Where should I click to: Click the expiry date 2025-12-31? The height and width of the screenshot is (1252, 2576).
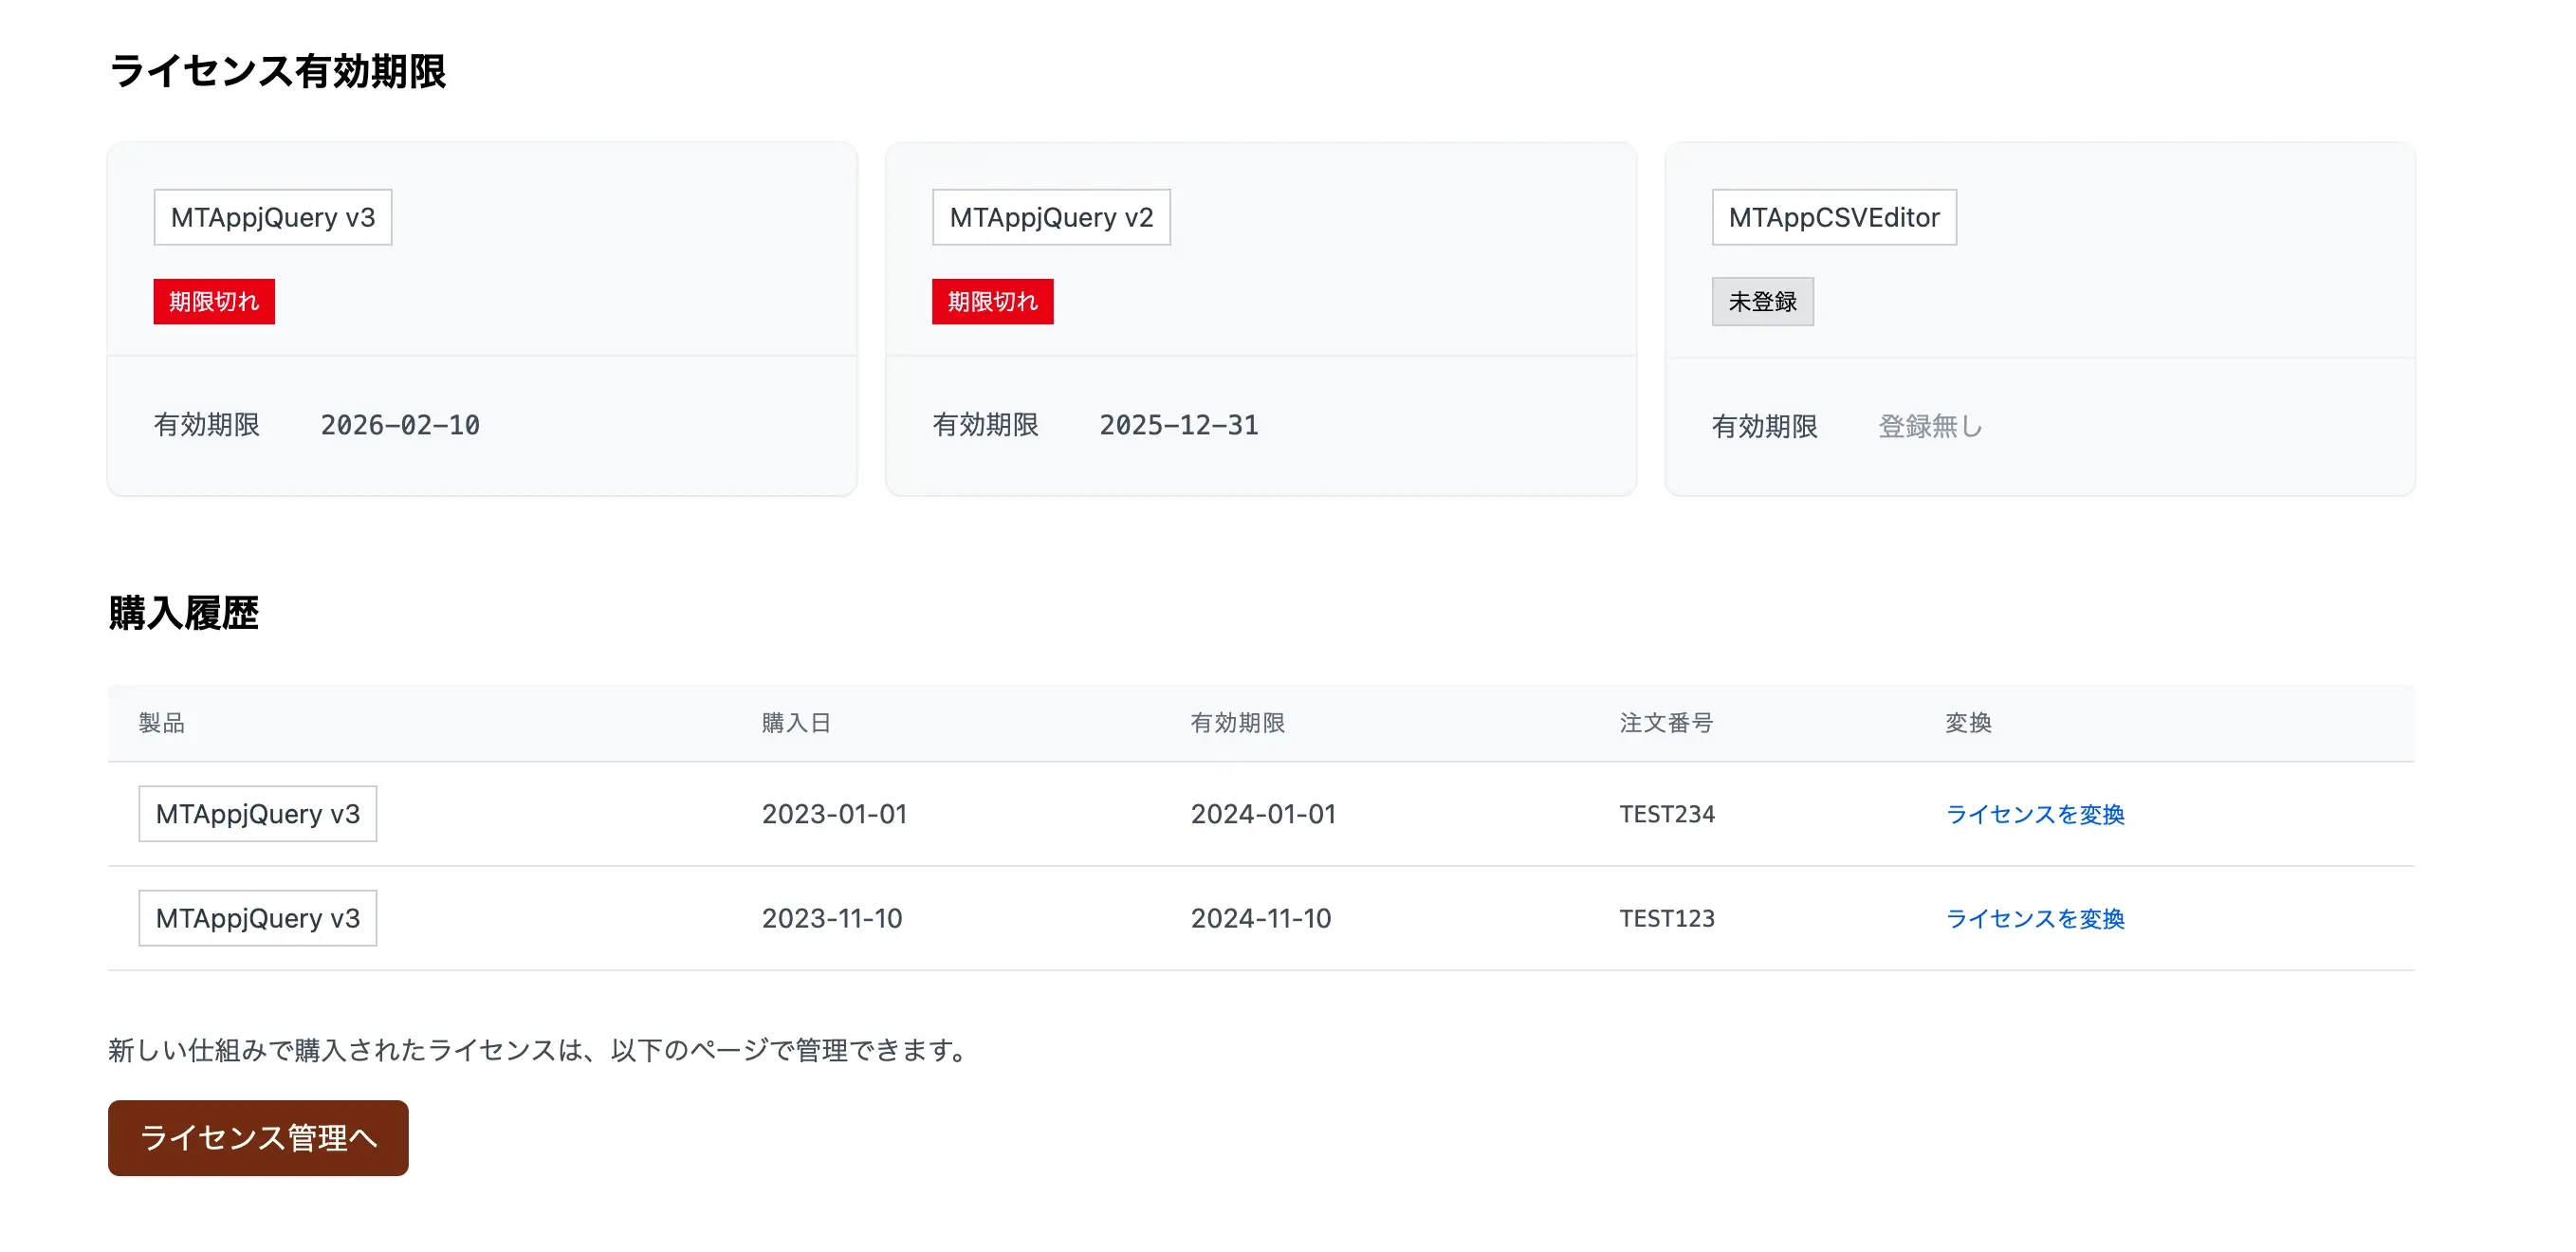click(1178, 425)
